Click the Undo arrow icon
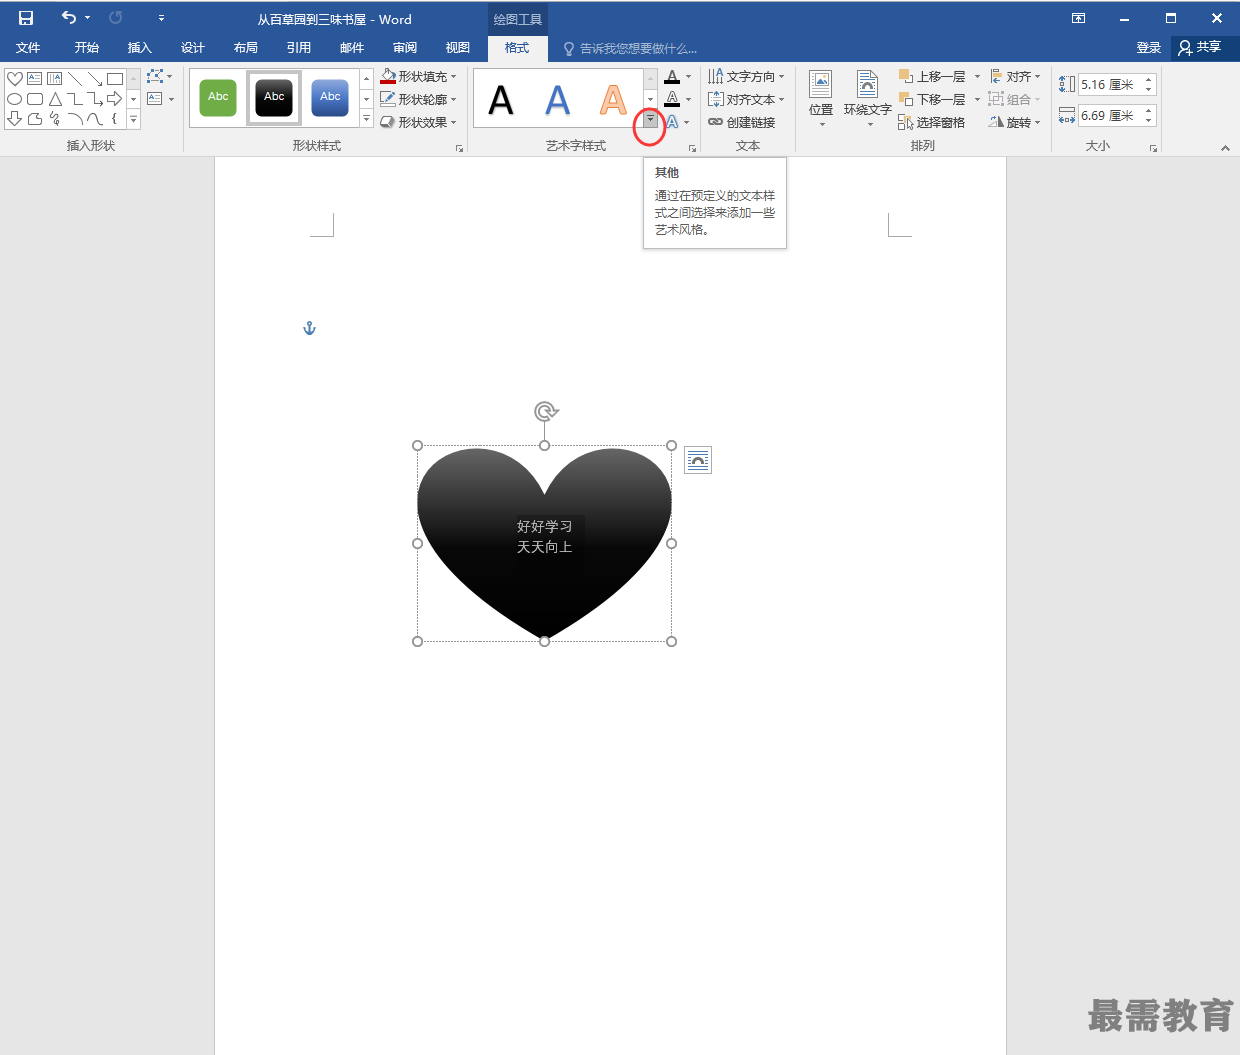This screenshot has width=1240, height=1055. point(68,17)
